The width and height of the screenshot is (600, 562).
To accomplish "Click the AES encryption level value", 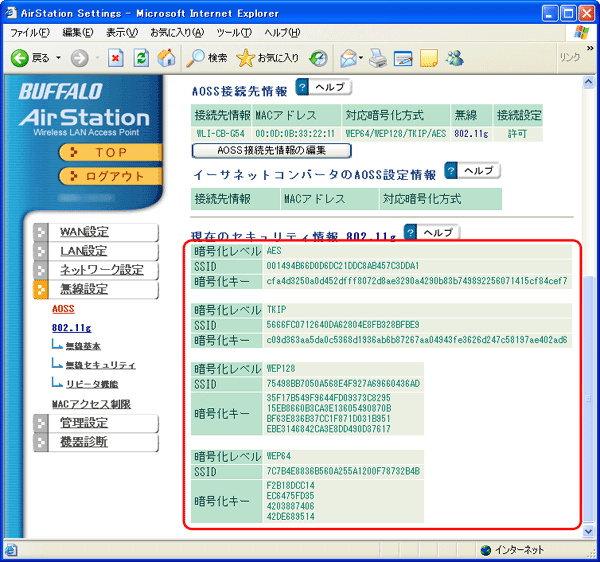I will pyautogui.click(x=274, y=251).
